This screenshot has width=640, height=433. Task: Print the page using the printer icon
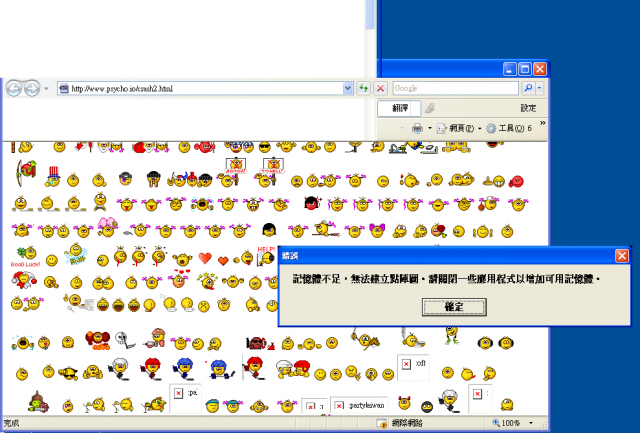(417, 129)
